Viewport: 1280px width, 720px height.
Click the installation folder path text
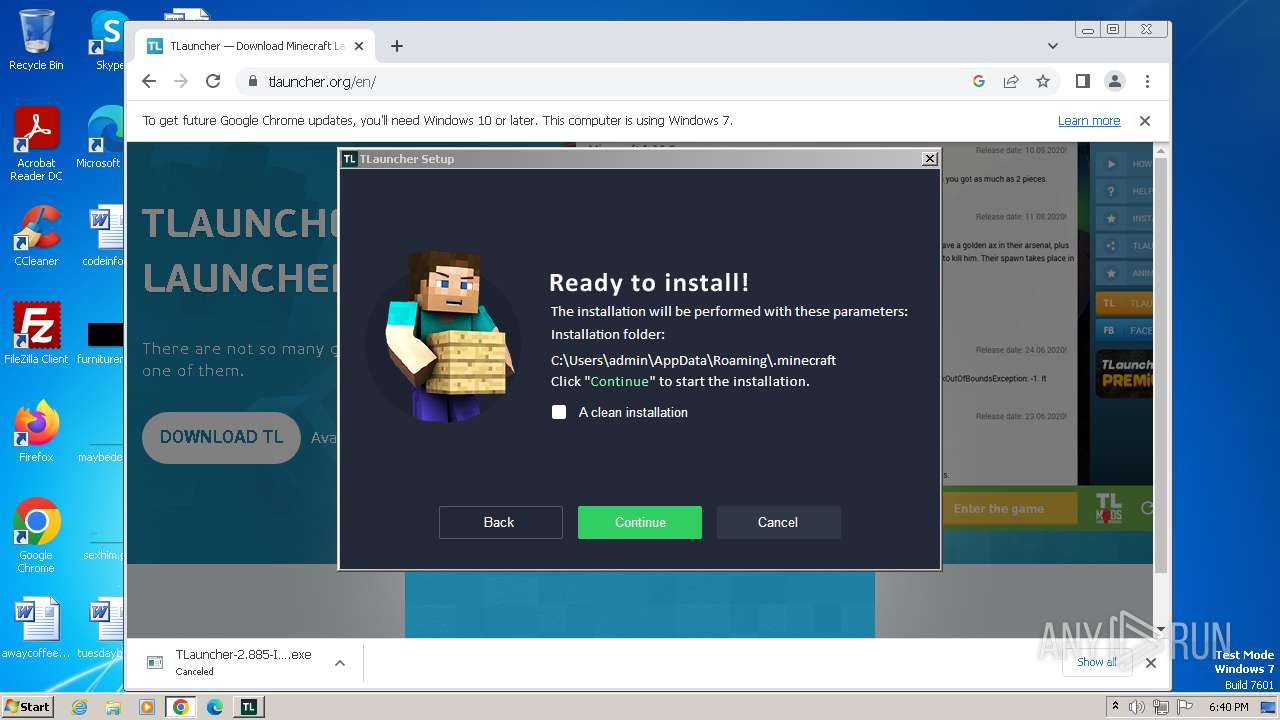[x=693, y=360]
